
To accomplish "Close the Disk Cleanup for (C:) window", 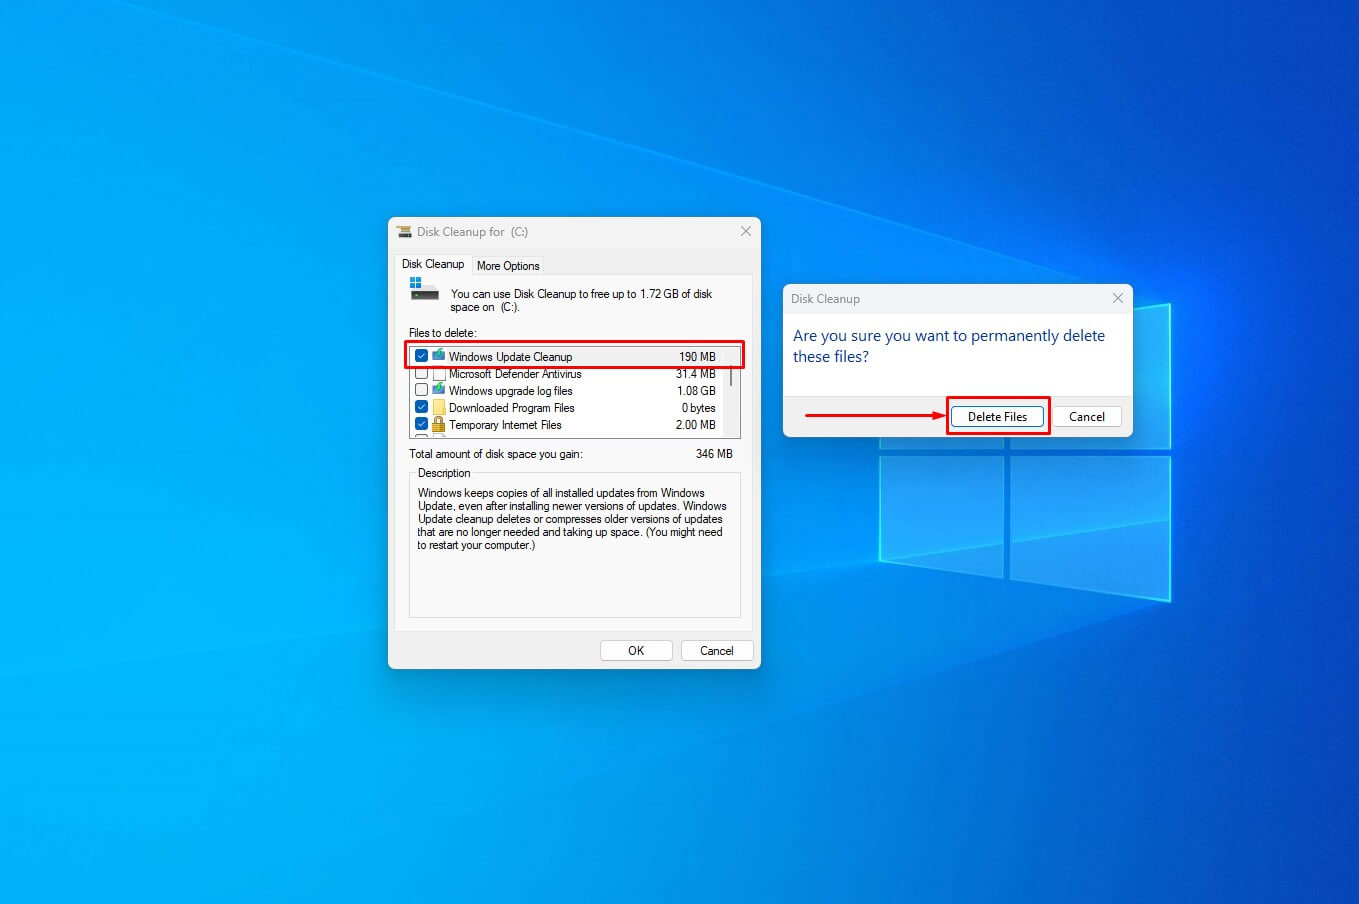I will 745,231.
